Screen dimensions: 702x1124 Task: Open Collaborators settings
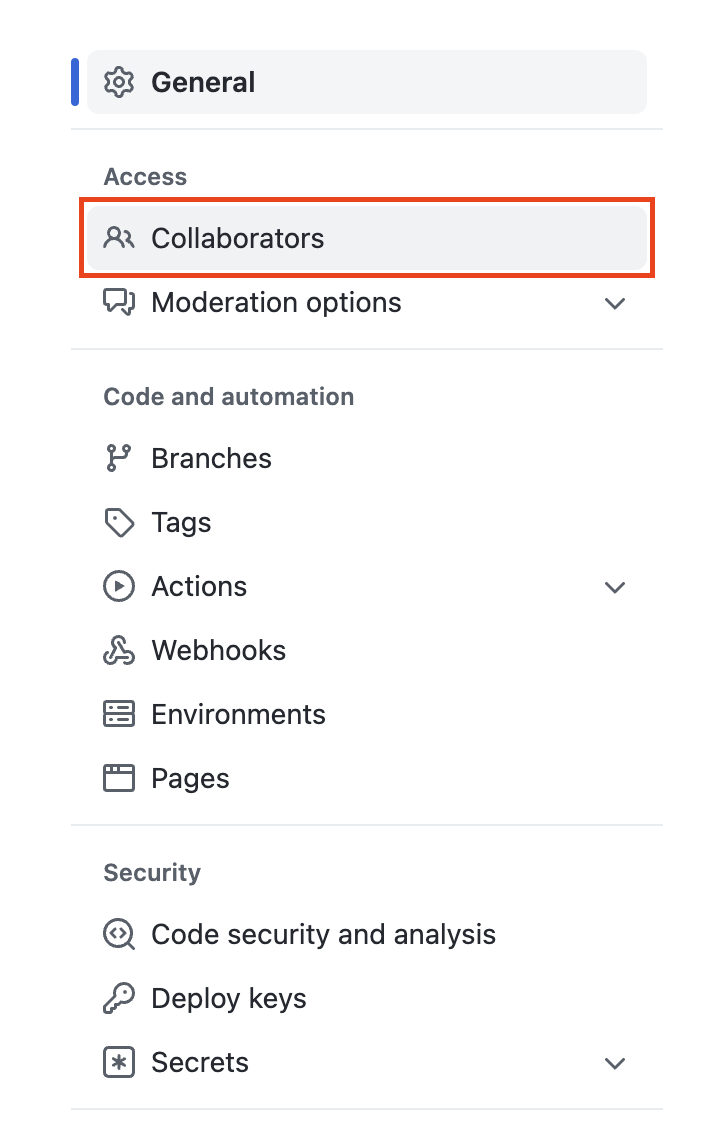click(x=366, y=238)
